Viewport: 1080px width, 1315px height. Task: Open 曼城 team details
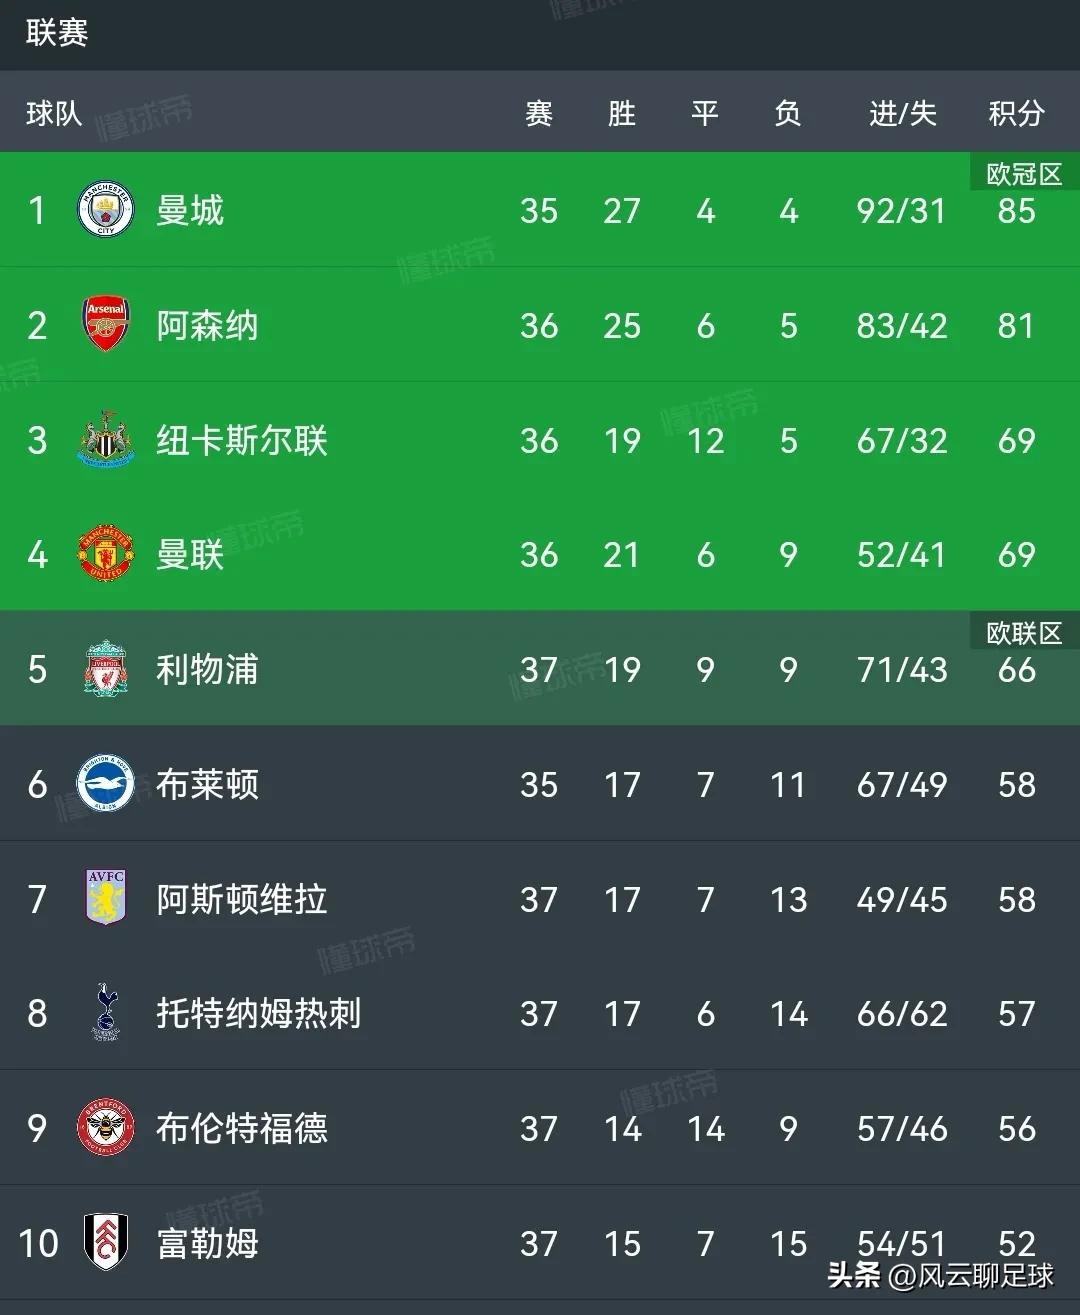coord(190,211)
